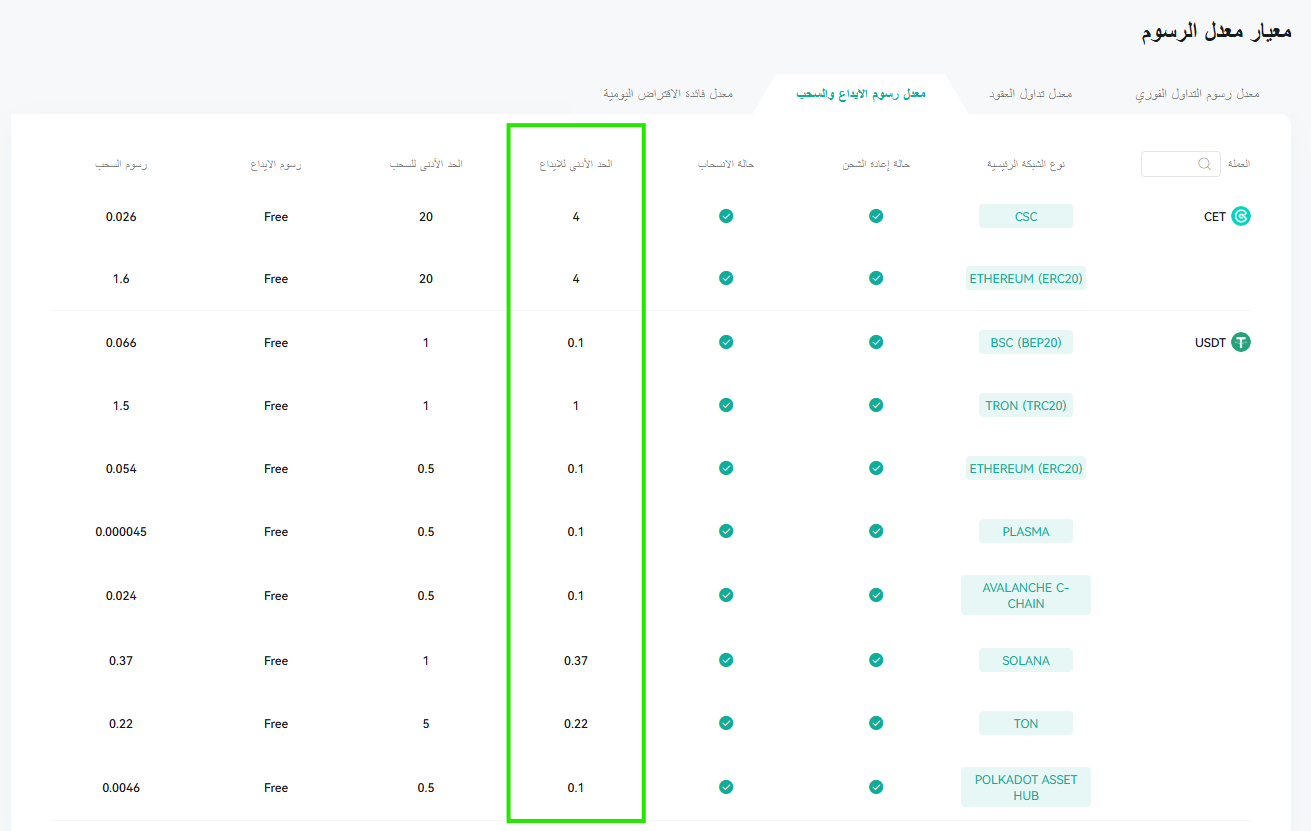Click PLASMA recharge status check icon
This screenshot has height=831, width=1311.
coord(876,531)
